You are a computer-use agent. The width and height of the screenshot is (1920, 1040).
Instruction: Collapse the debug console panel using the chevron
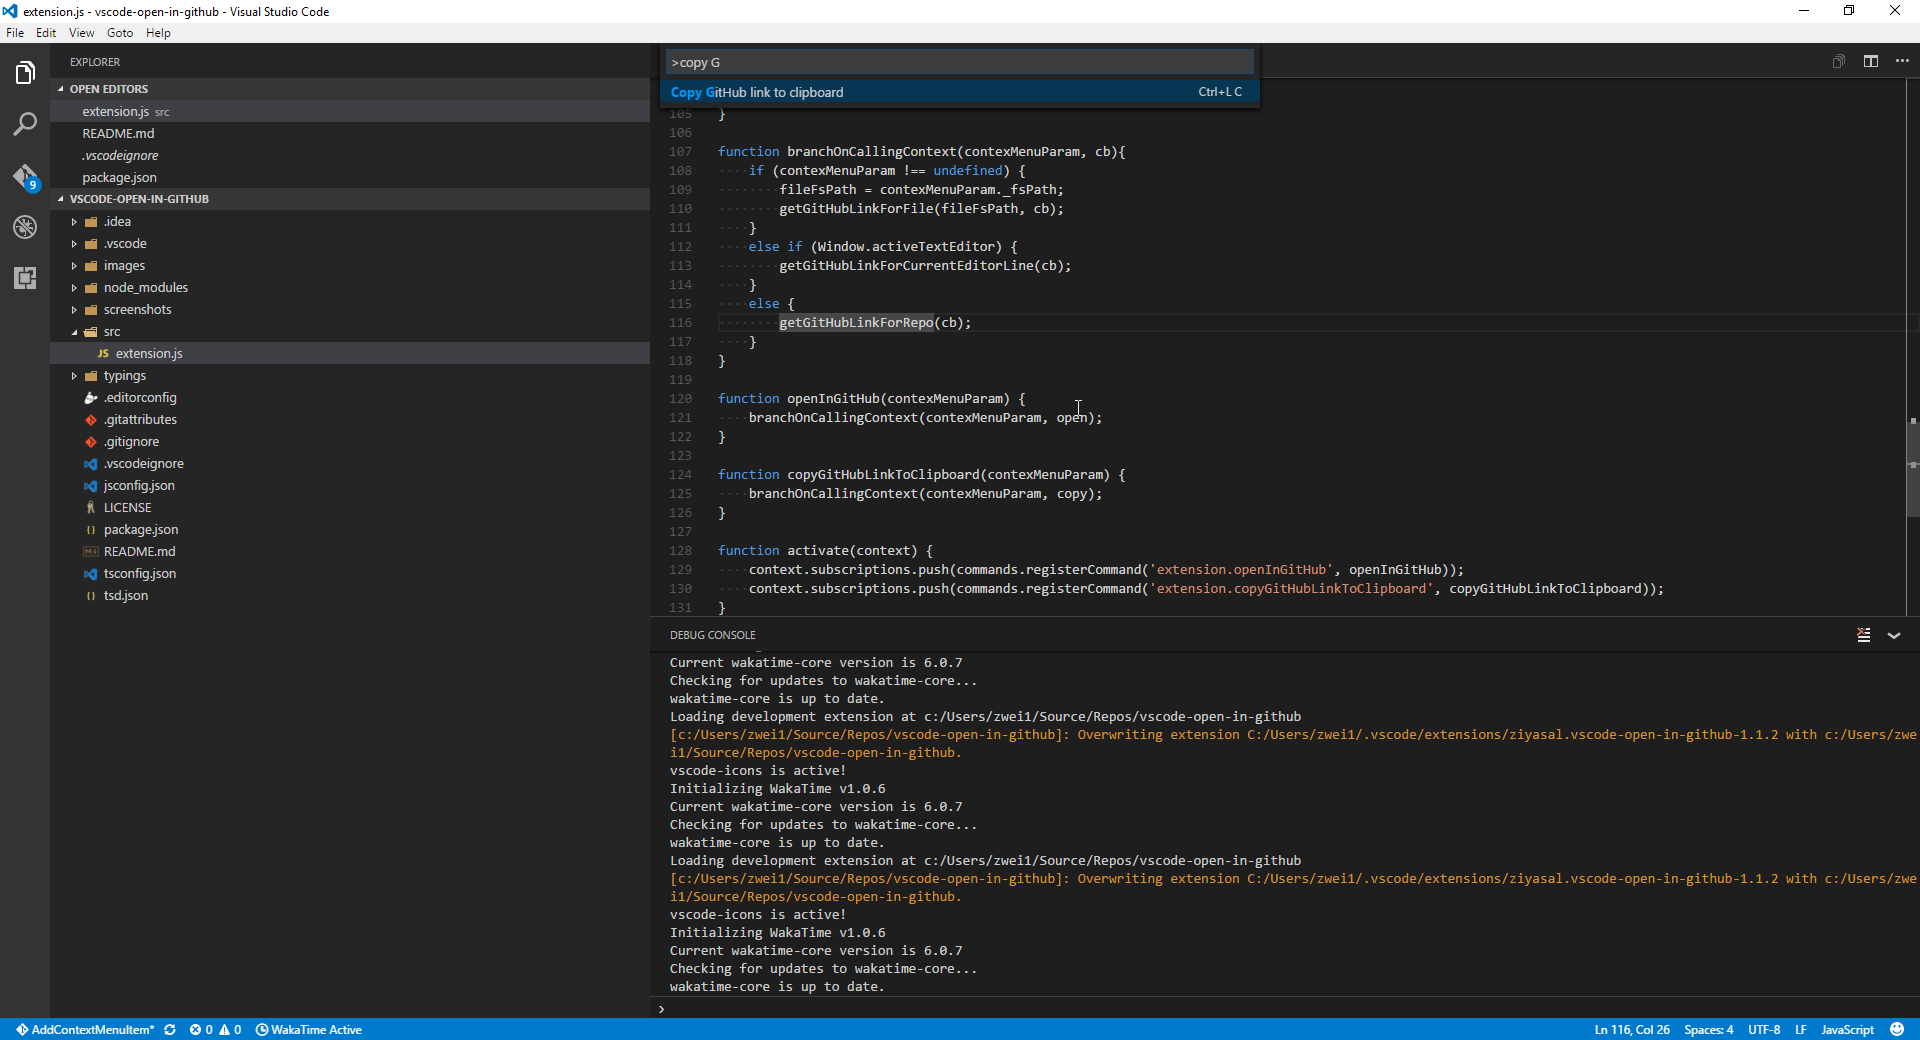[1894, 635]
